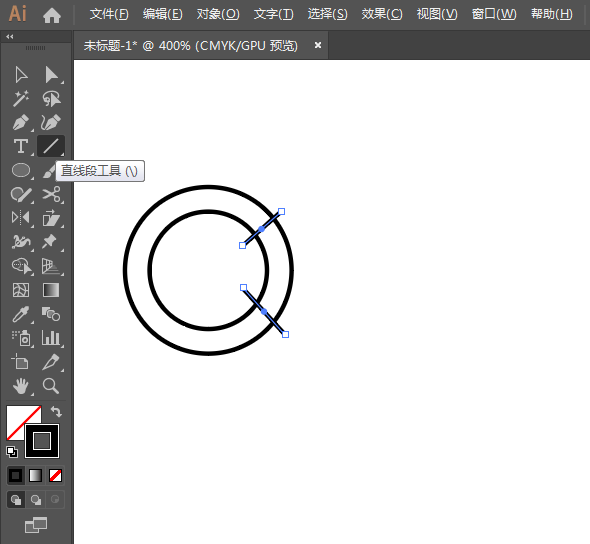
Task: Click top-right endpoint of upper line segment
Action: tap(281, 211)
